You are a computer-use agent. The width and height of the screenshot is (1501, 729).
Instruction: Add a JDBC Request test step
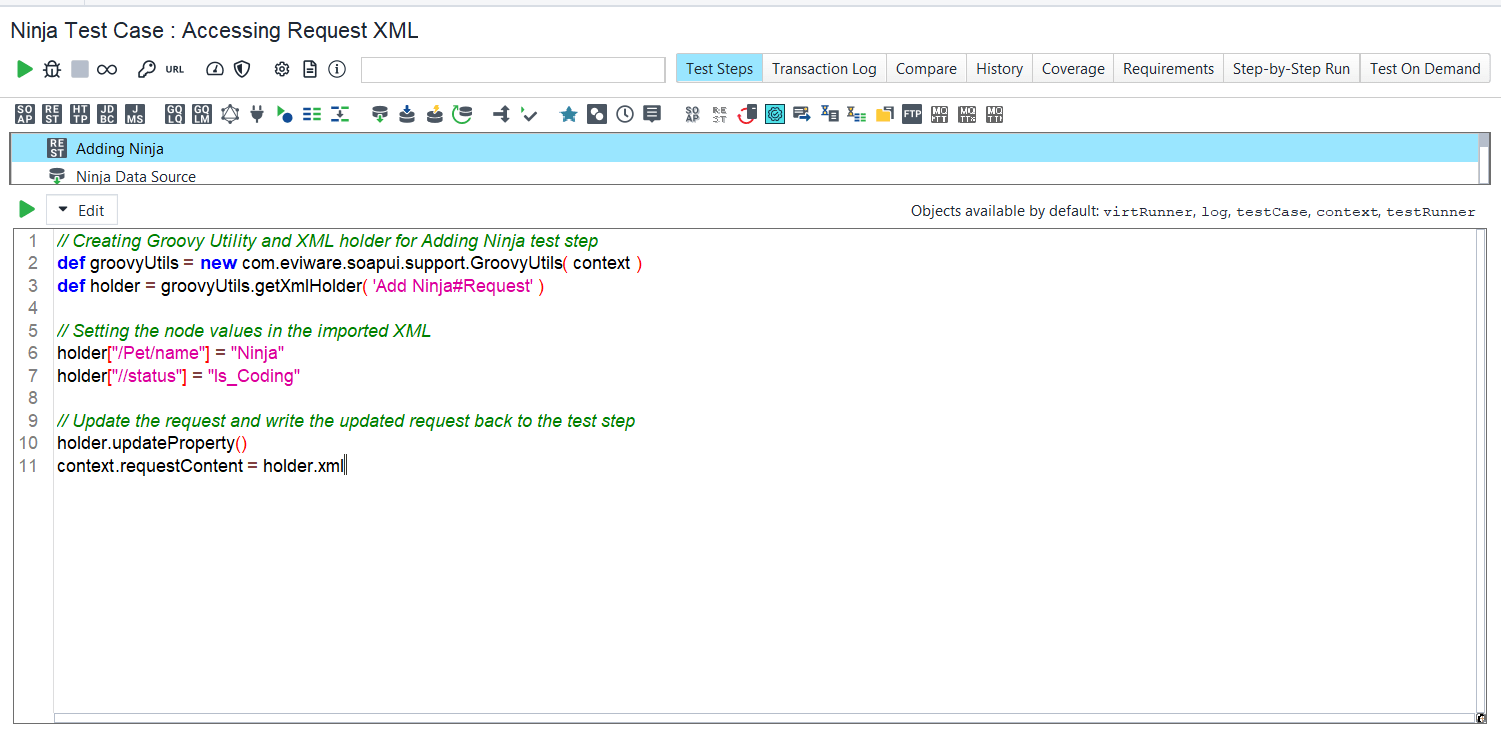coord(107,114)
